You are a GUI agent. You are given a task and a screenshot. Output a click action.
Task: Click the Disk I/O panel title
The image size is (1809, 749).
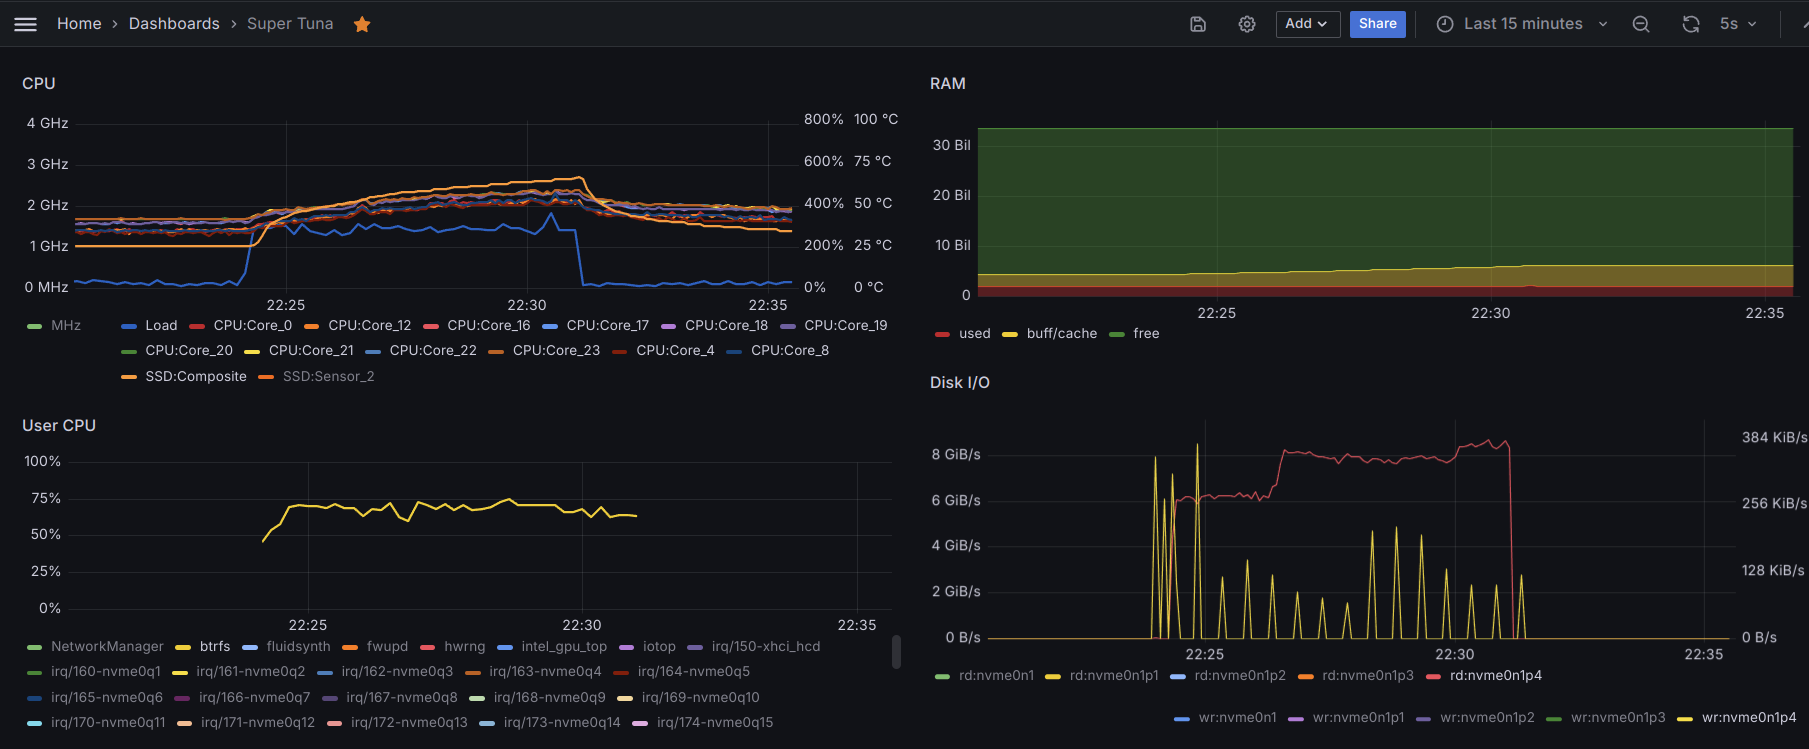pyautogui.click(x=959, y=382)
